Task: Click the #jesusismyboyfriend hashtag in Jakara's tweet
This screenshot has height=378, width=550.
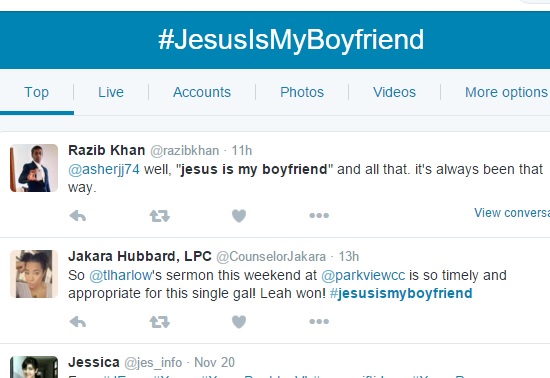Action: click(401, 293)
